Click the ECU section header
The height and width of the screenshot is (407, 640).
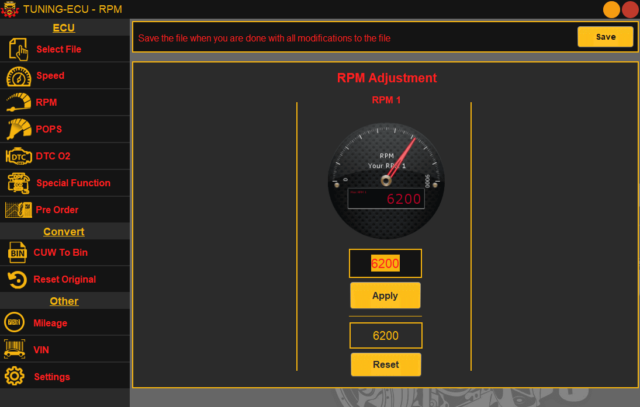coord(64,28)
